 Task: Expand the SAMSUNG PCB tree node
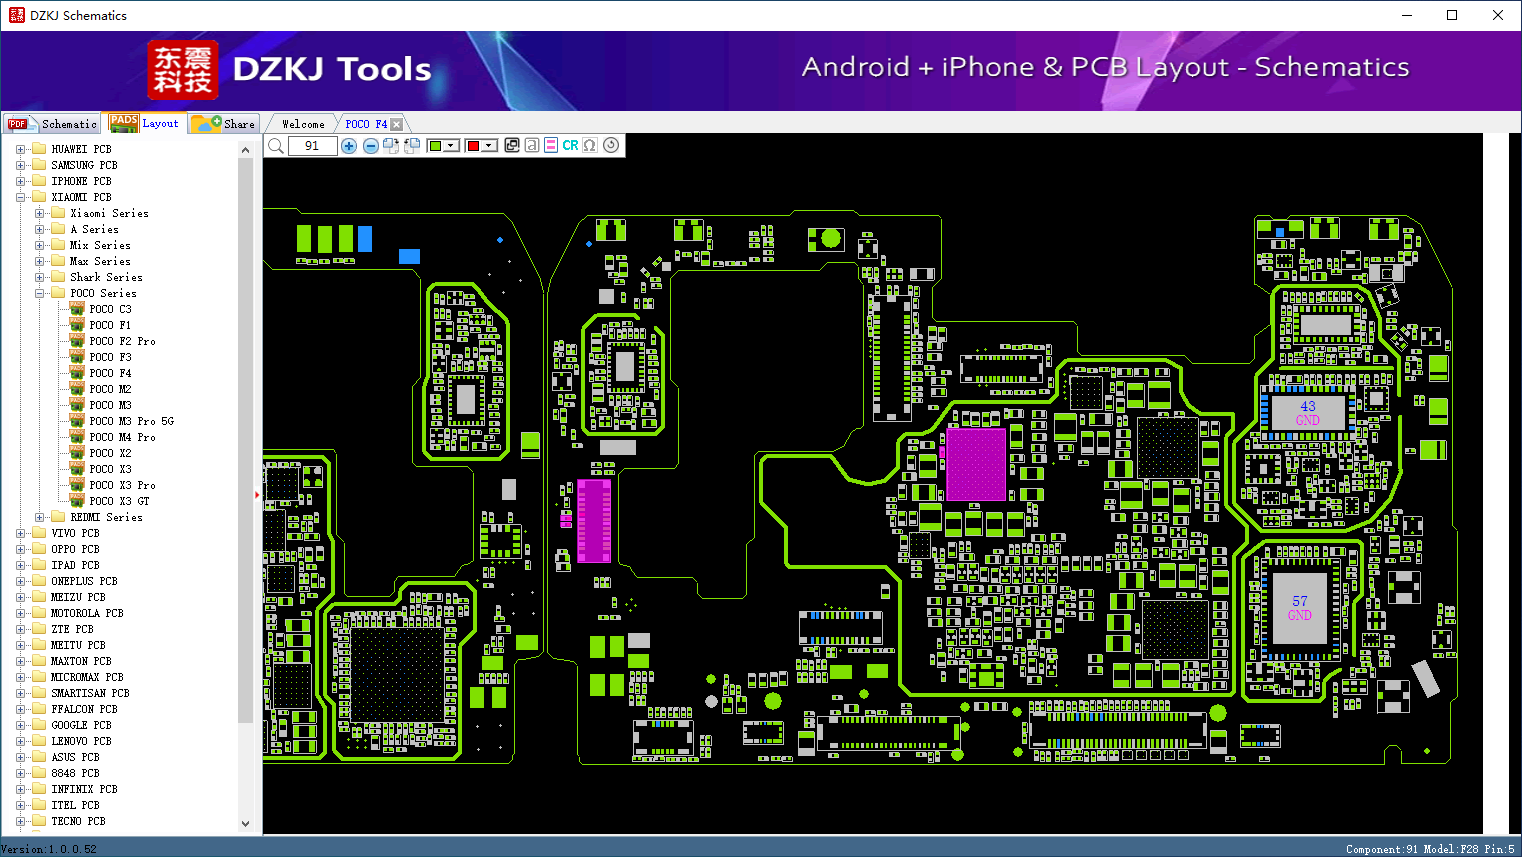click(x=21, y=165)
